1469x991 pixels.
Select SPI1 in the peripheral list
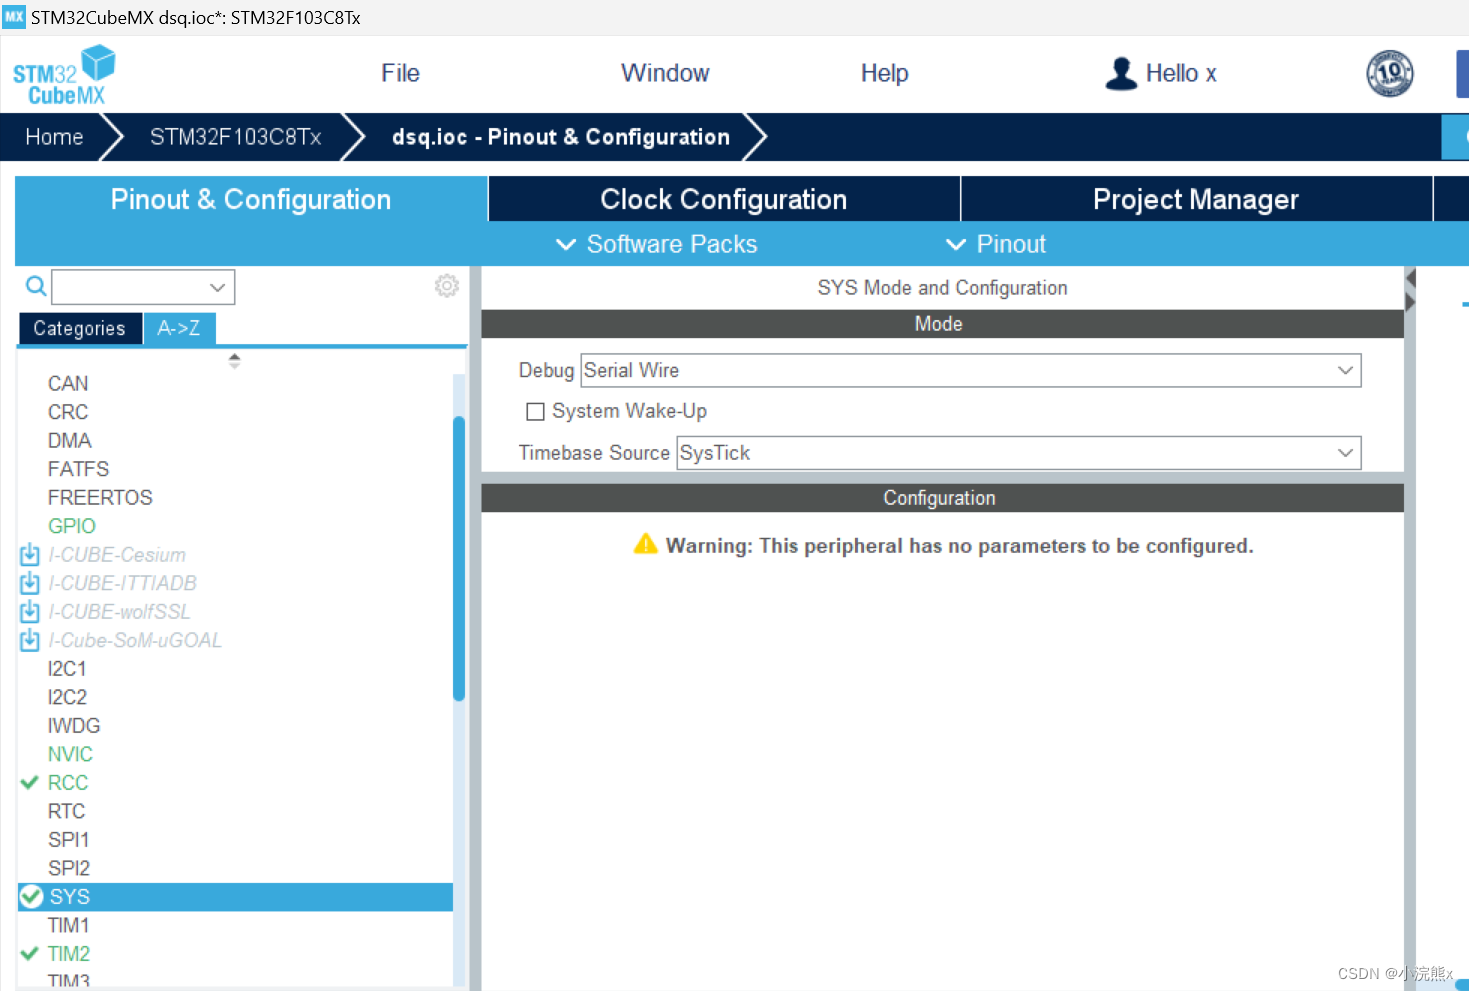[69, 840]
